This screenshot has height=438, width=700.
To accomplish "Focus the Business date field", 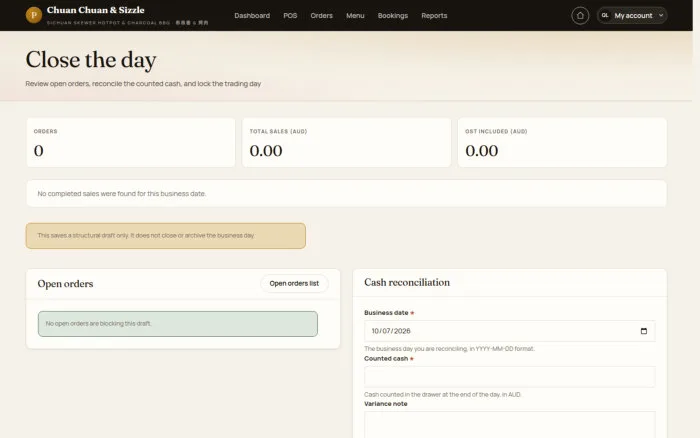I will (x=509, y=331).
